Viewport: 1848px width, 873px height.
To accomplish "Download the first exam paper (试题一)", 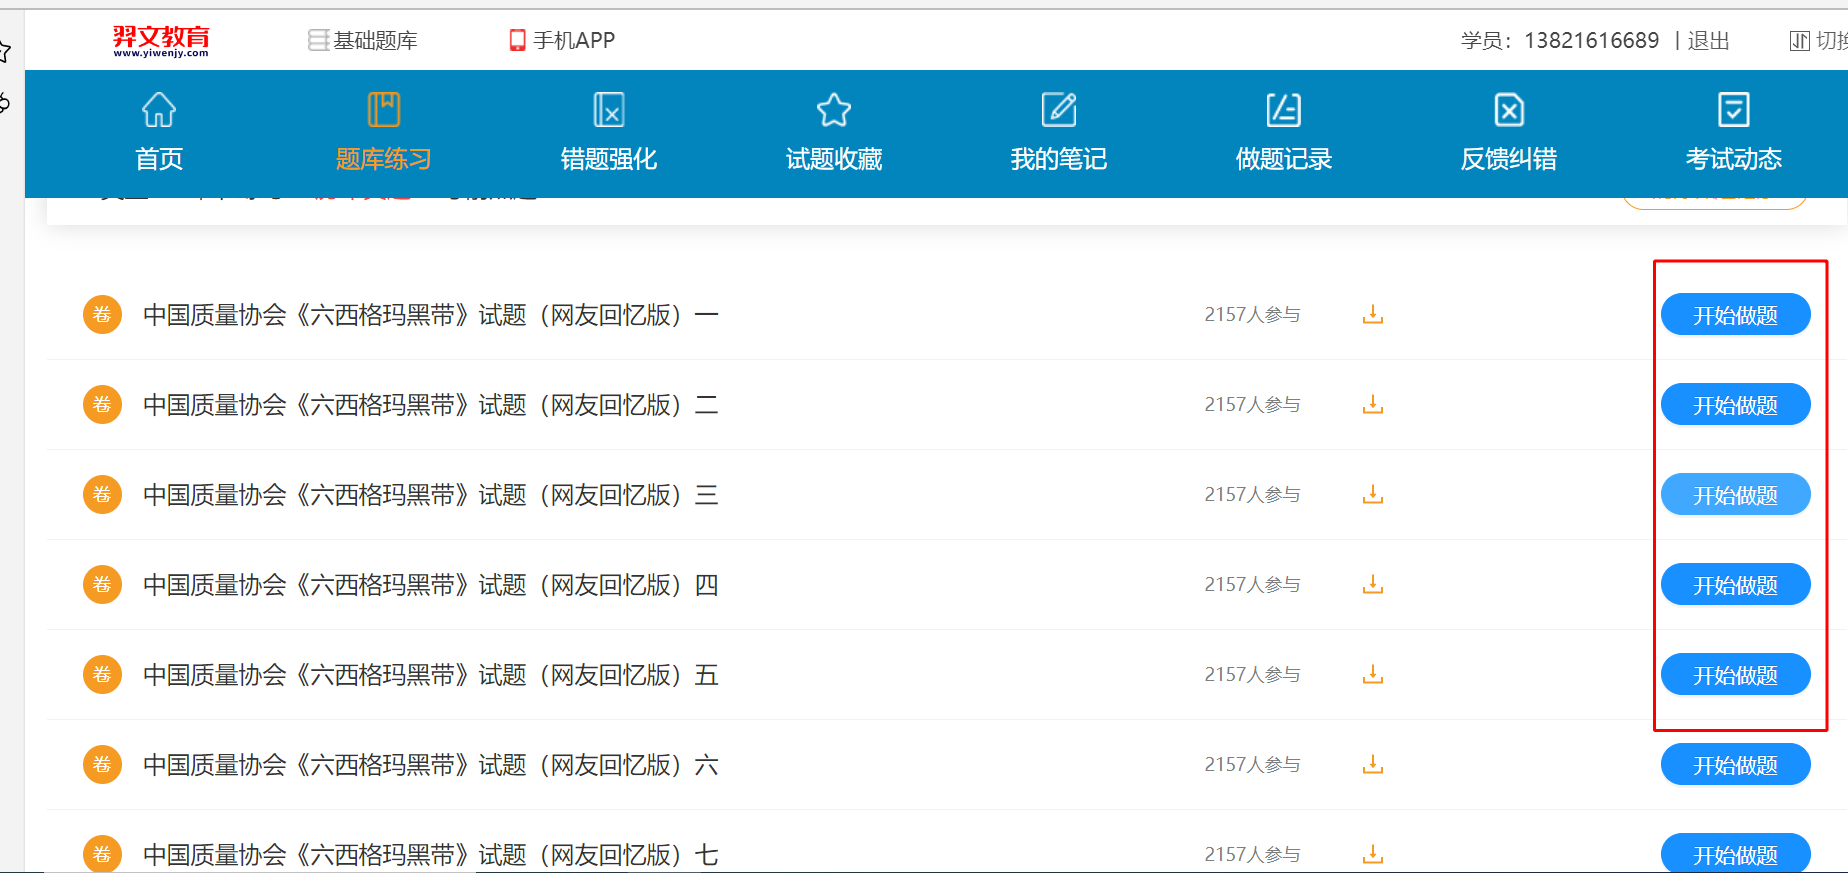I will (1373, 315).
